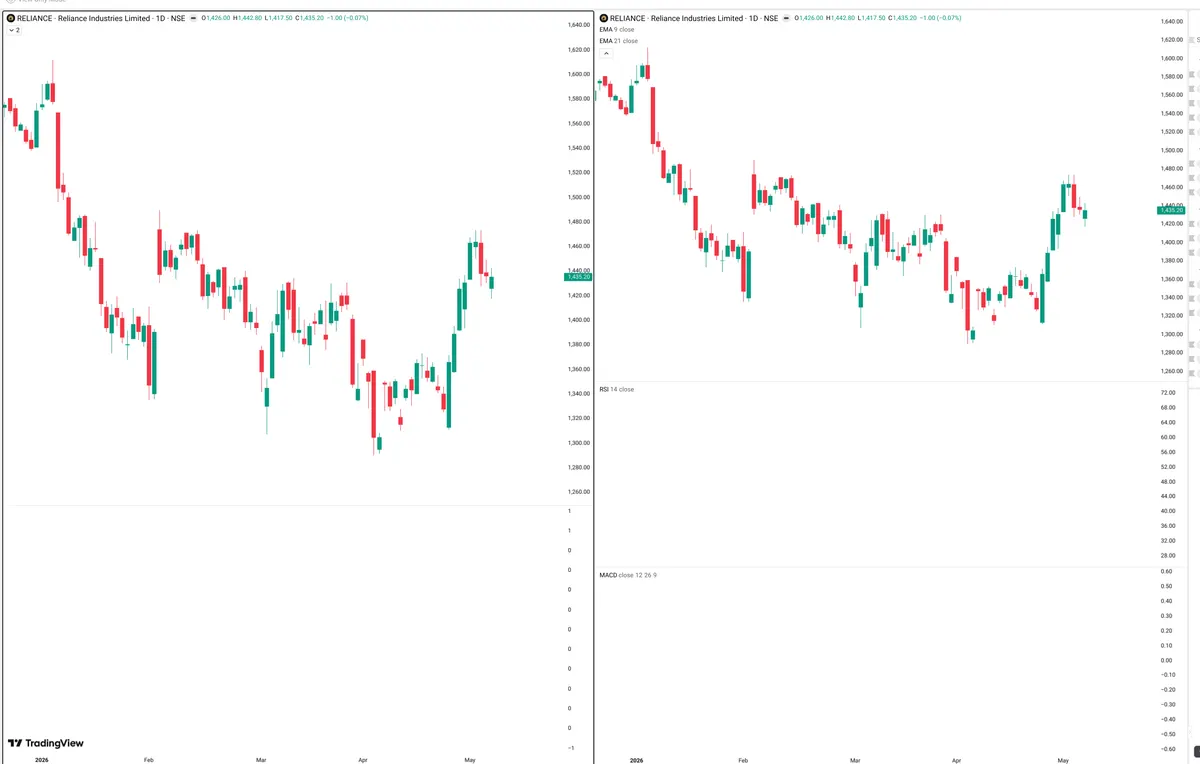Click current price label 1,435.20 on left chart
Viewport: 1200px width, 764px height.
(x=579, y=277)
